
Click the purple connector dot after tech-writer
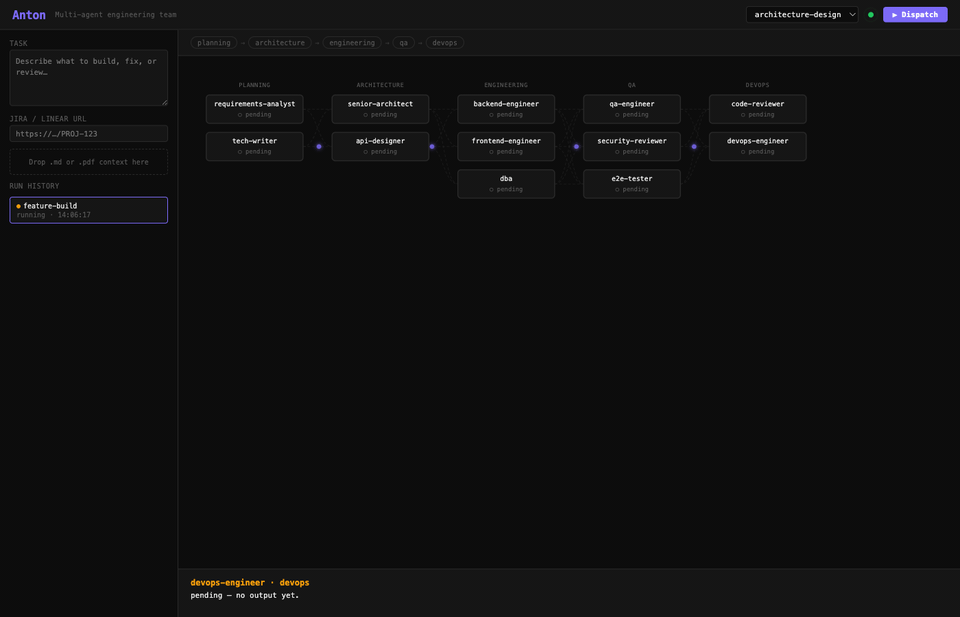(319, 147)
